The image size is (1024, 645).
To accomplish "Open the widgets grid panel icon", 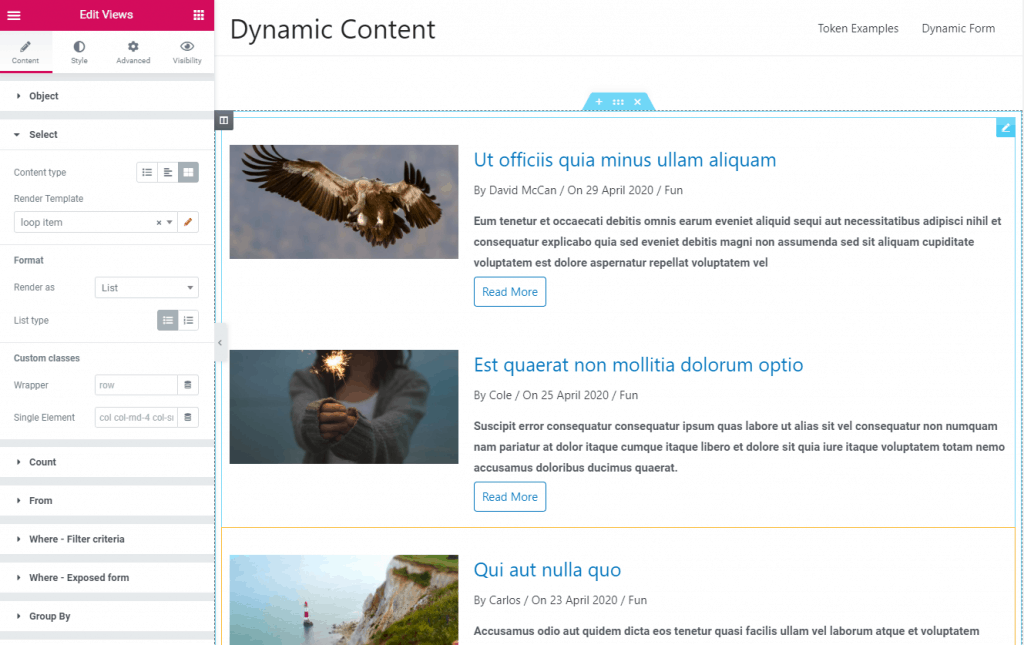I will pos(199,15).
